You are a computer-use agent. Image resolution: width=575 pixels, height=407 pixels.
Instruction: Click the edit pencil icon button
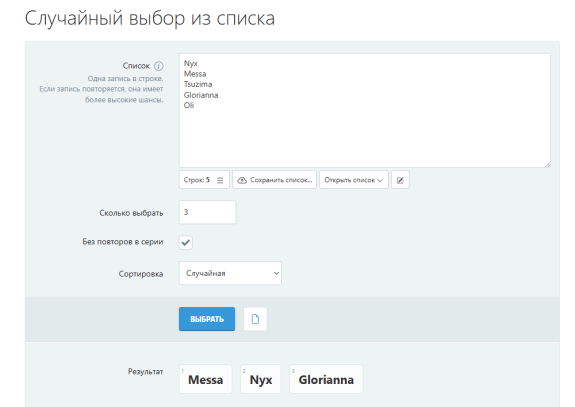point(400,180)
